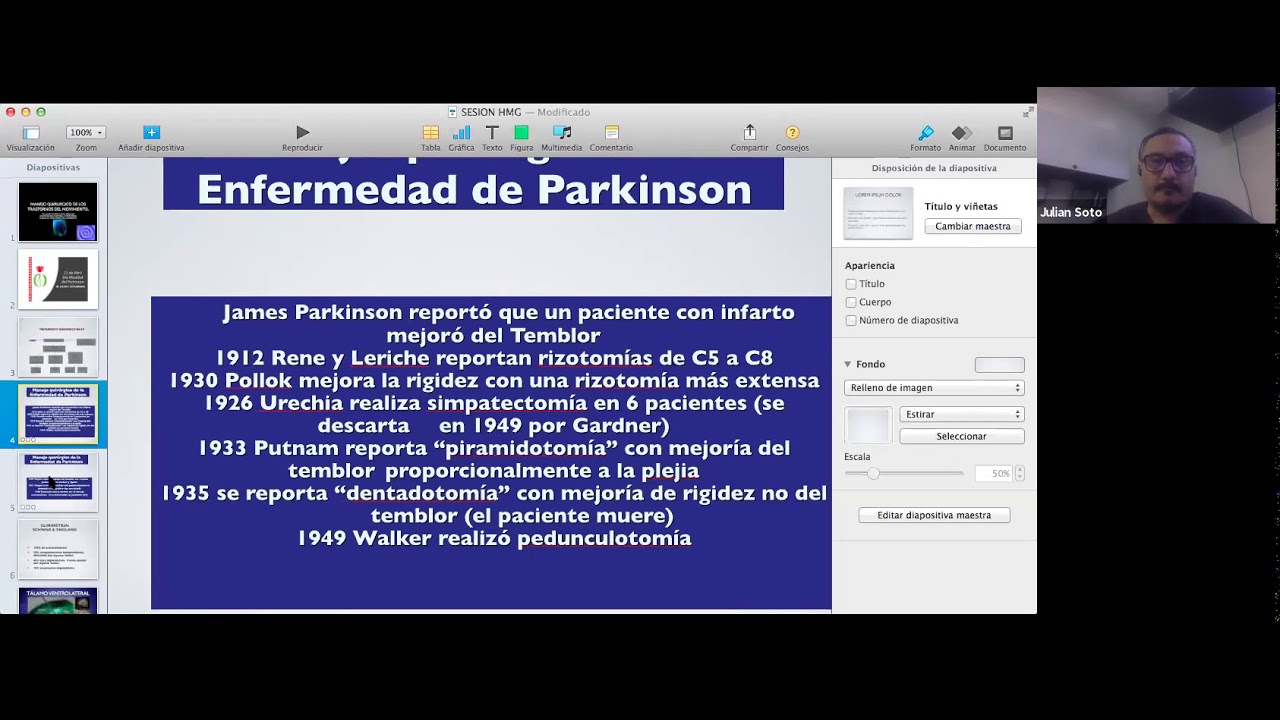Open the Relleno de imagen dropdown
1280x720 pixels.
click(x=934, y=388)
